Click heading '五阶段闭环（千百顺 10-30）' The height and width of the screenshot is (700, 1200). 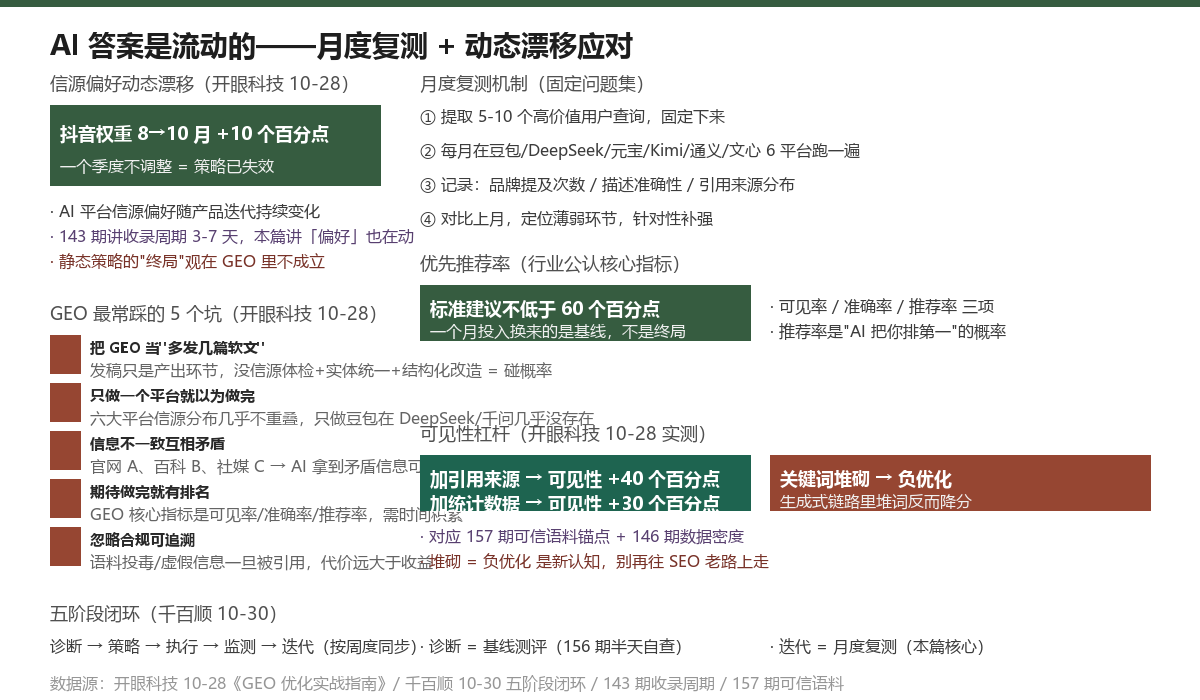(164, 613)
